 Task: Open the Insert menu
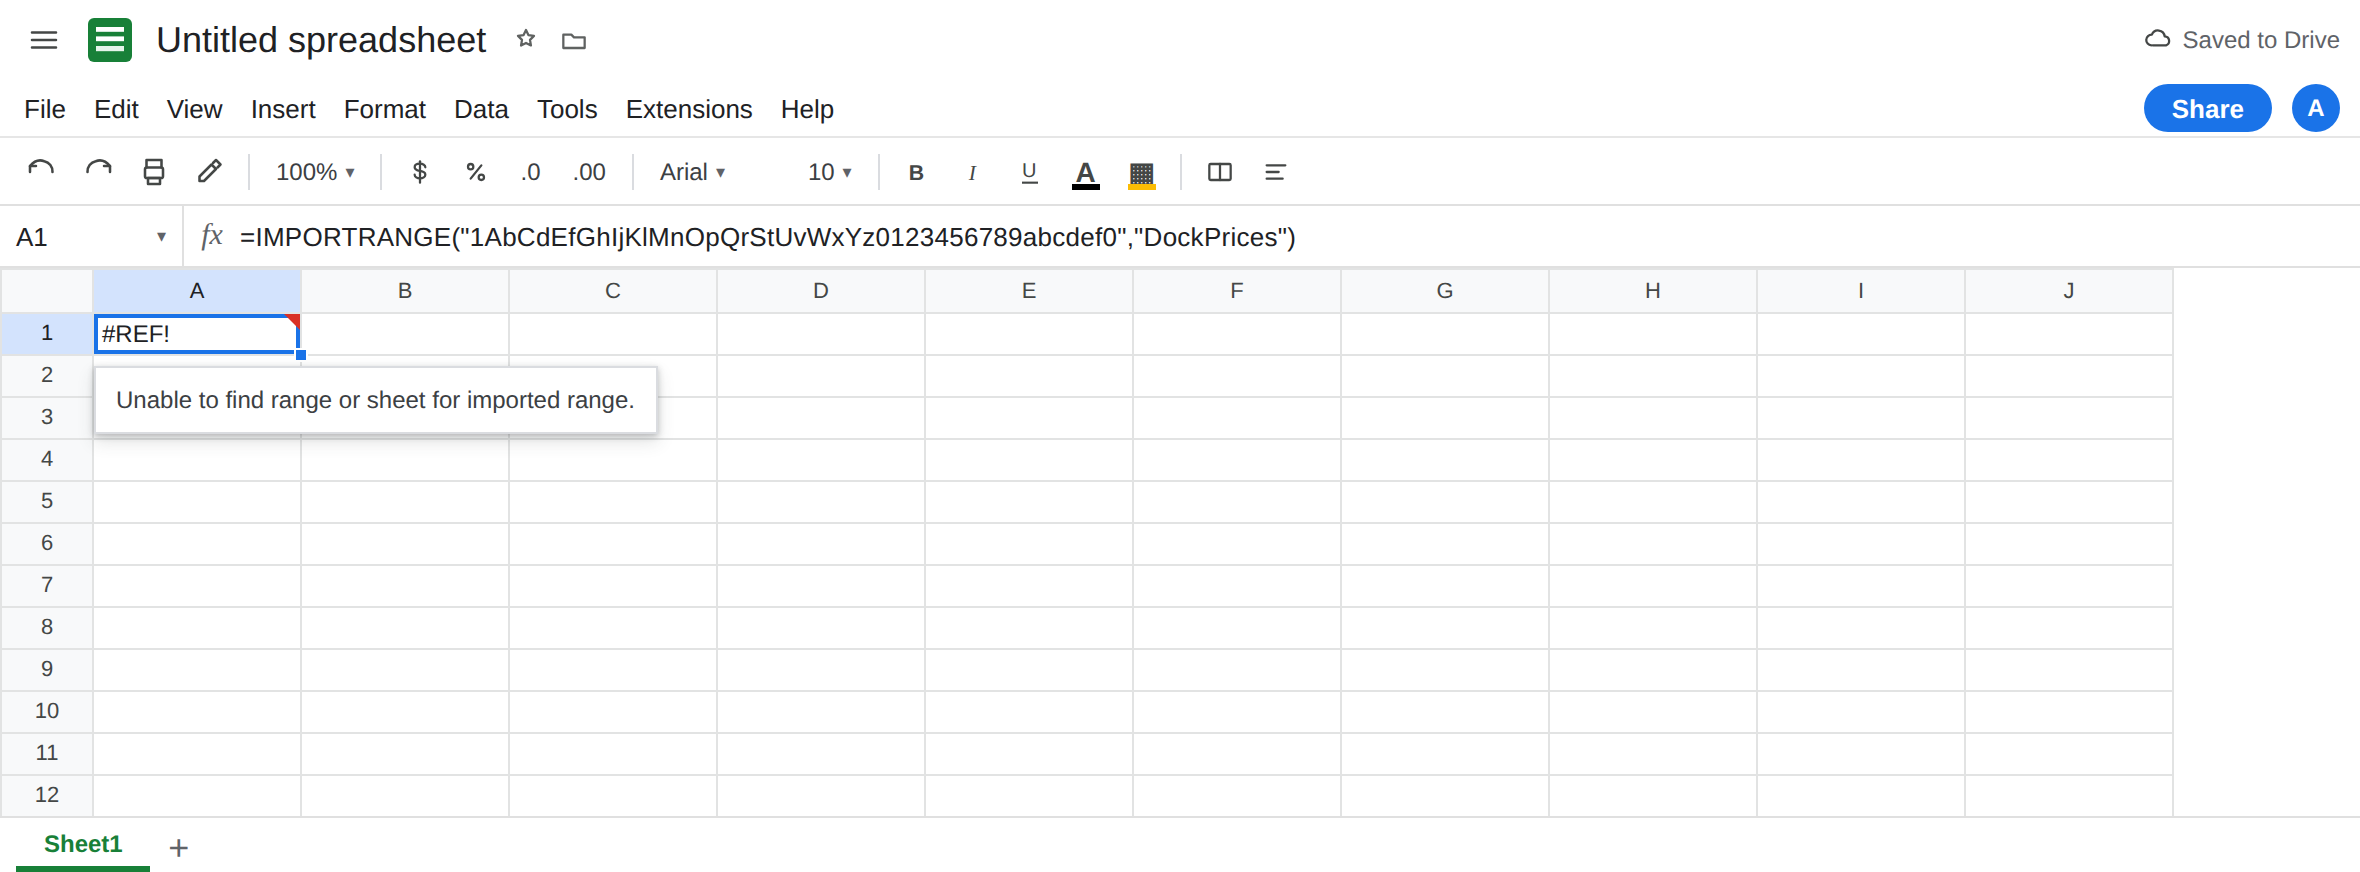(283, 109)
